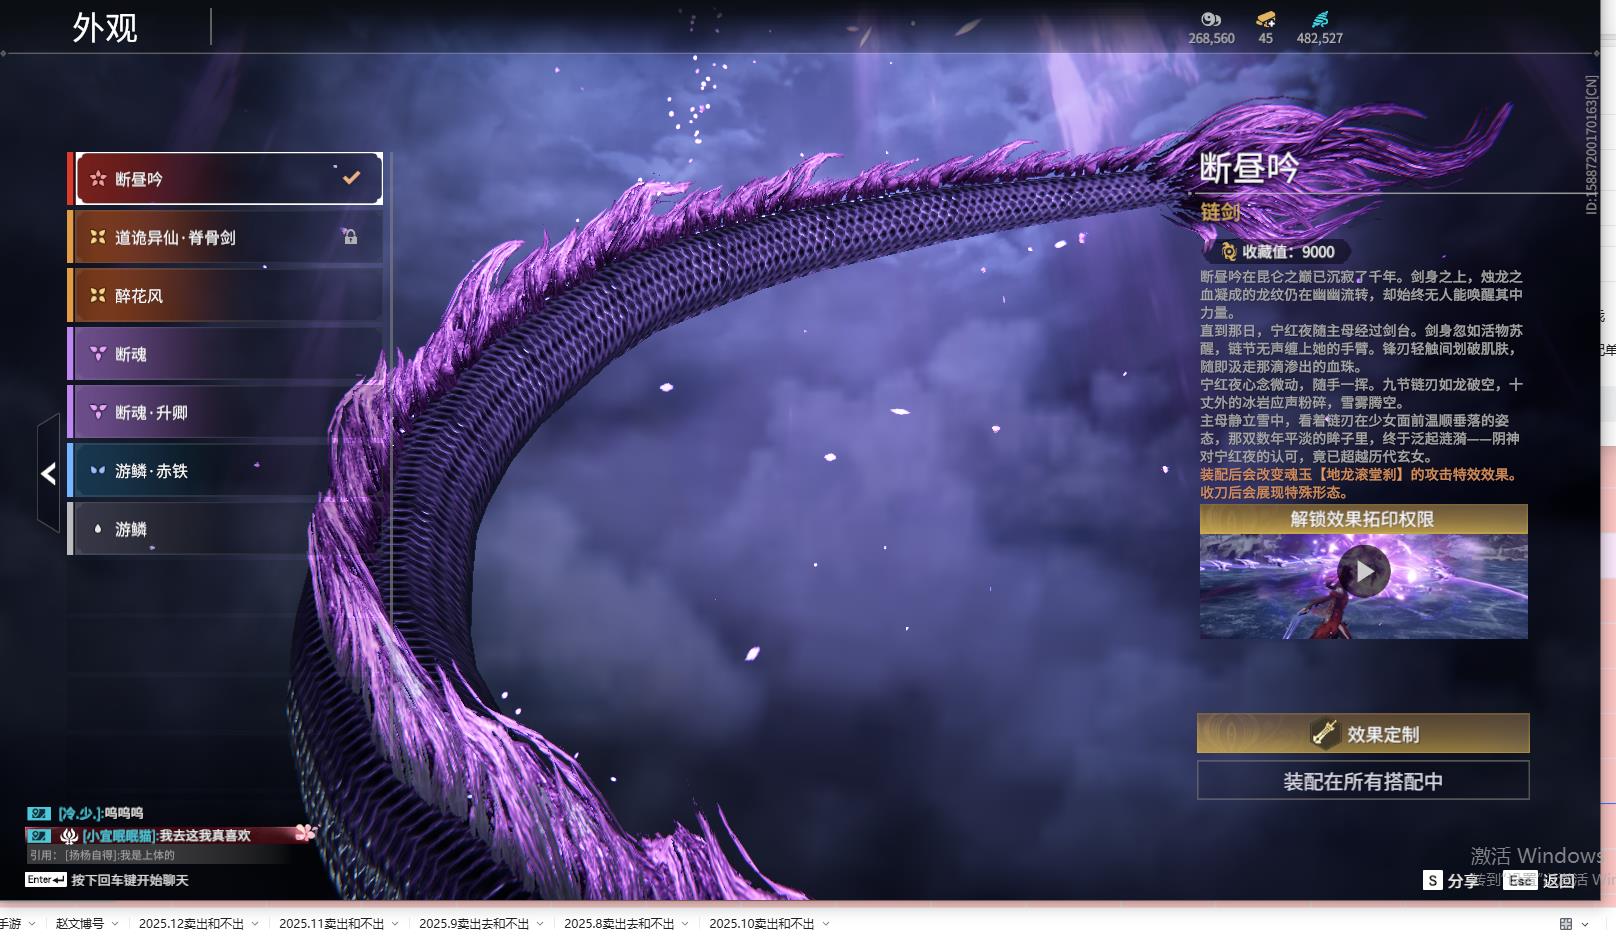Click the 收藏值 collection value icon
This screenshot has width=1616, height=939.
coord(1229,252)
